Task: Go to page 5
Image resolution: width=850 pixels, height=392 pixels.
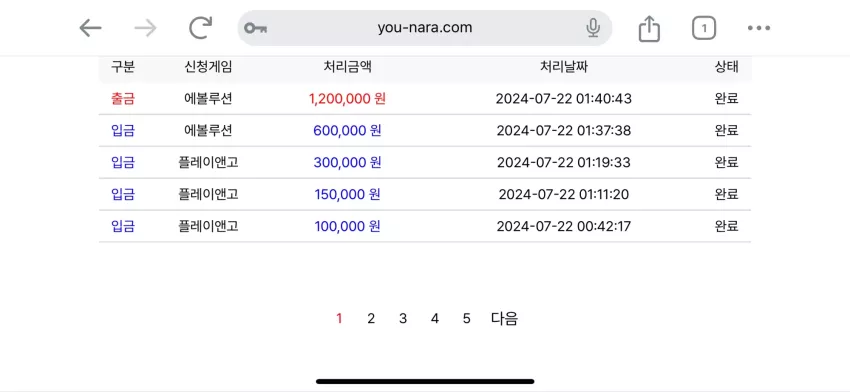Action: [467, 319]
